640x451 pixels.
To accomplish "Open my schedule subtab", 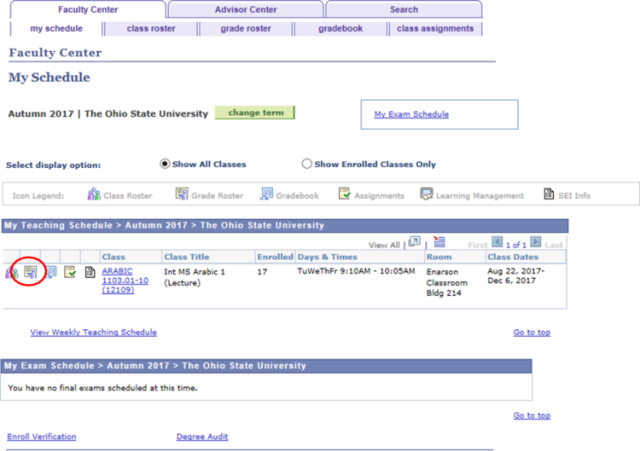I will pos(56,29).
